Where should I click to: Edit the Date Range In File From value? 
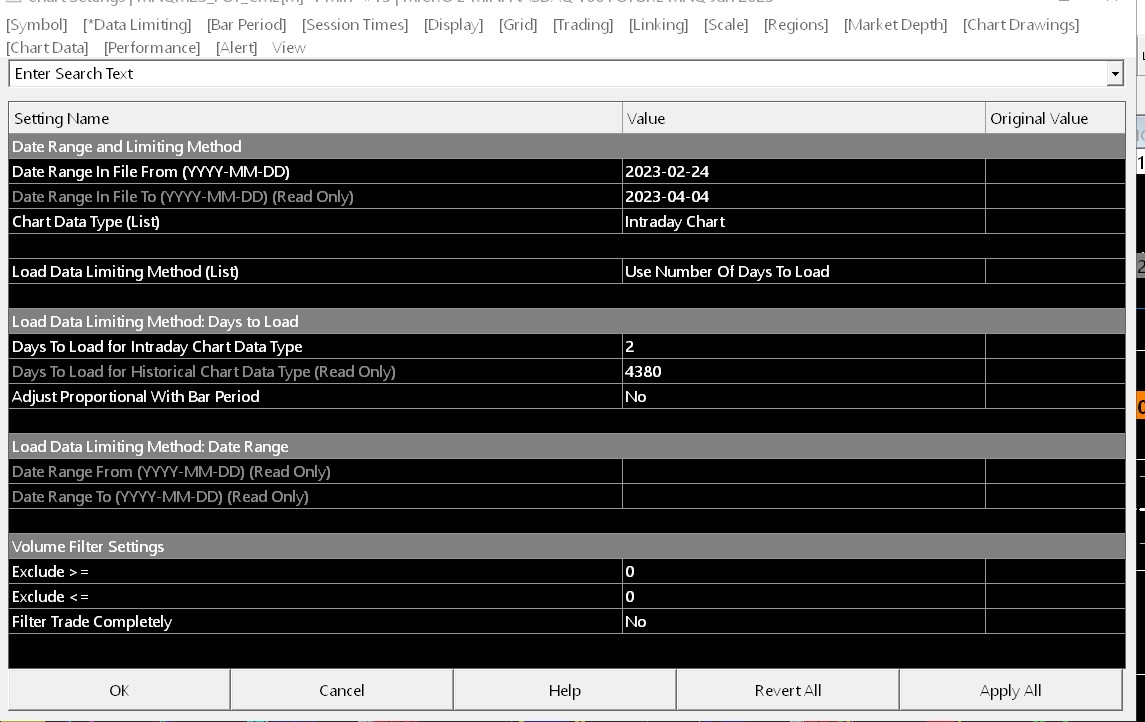pyautogui.click(x=803, y=172)
